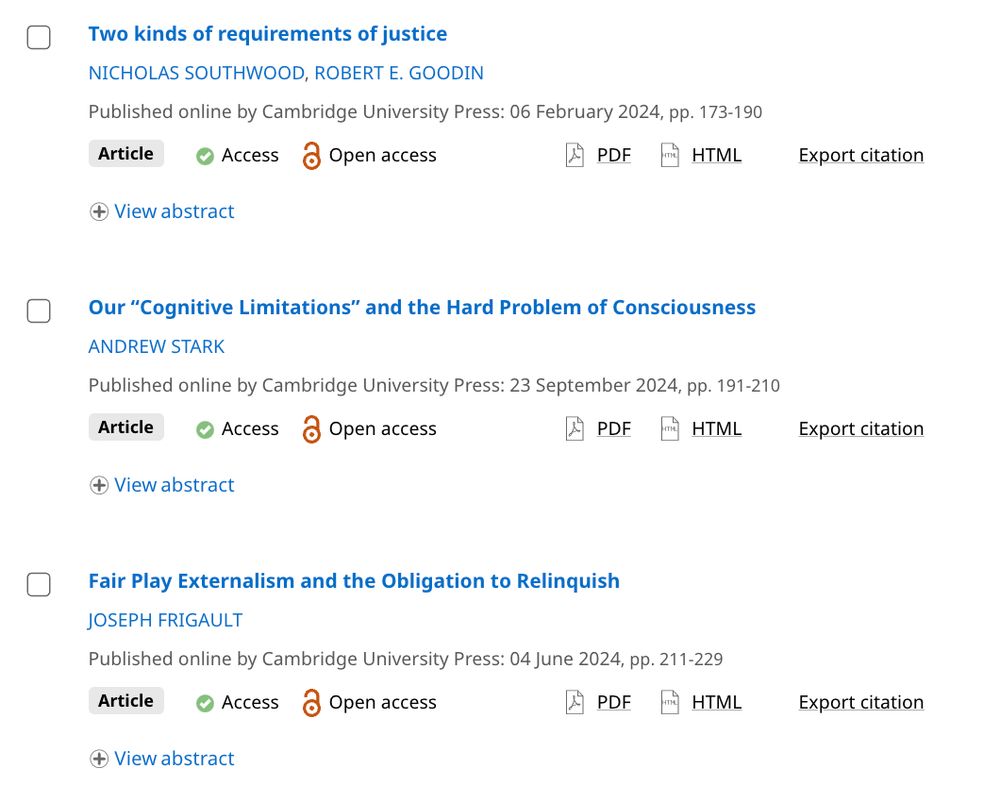The width and height of the screenshot is (1000, 787).
Task: Select the checkbox beside Our Cognitive Limitations article
Action: pos(39,311)
